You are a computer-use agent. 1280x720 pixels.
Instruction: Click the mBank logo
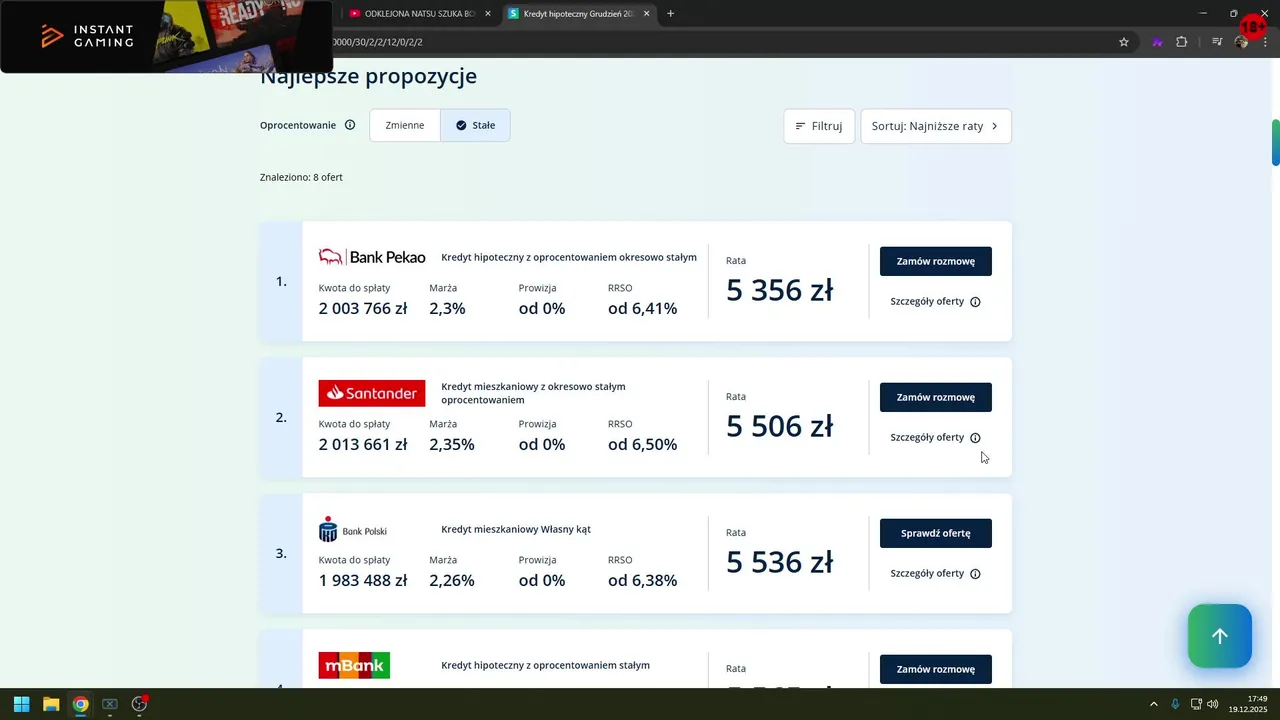coord(354,666)
